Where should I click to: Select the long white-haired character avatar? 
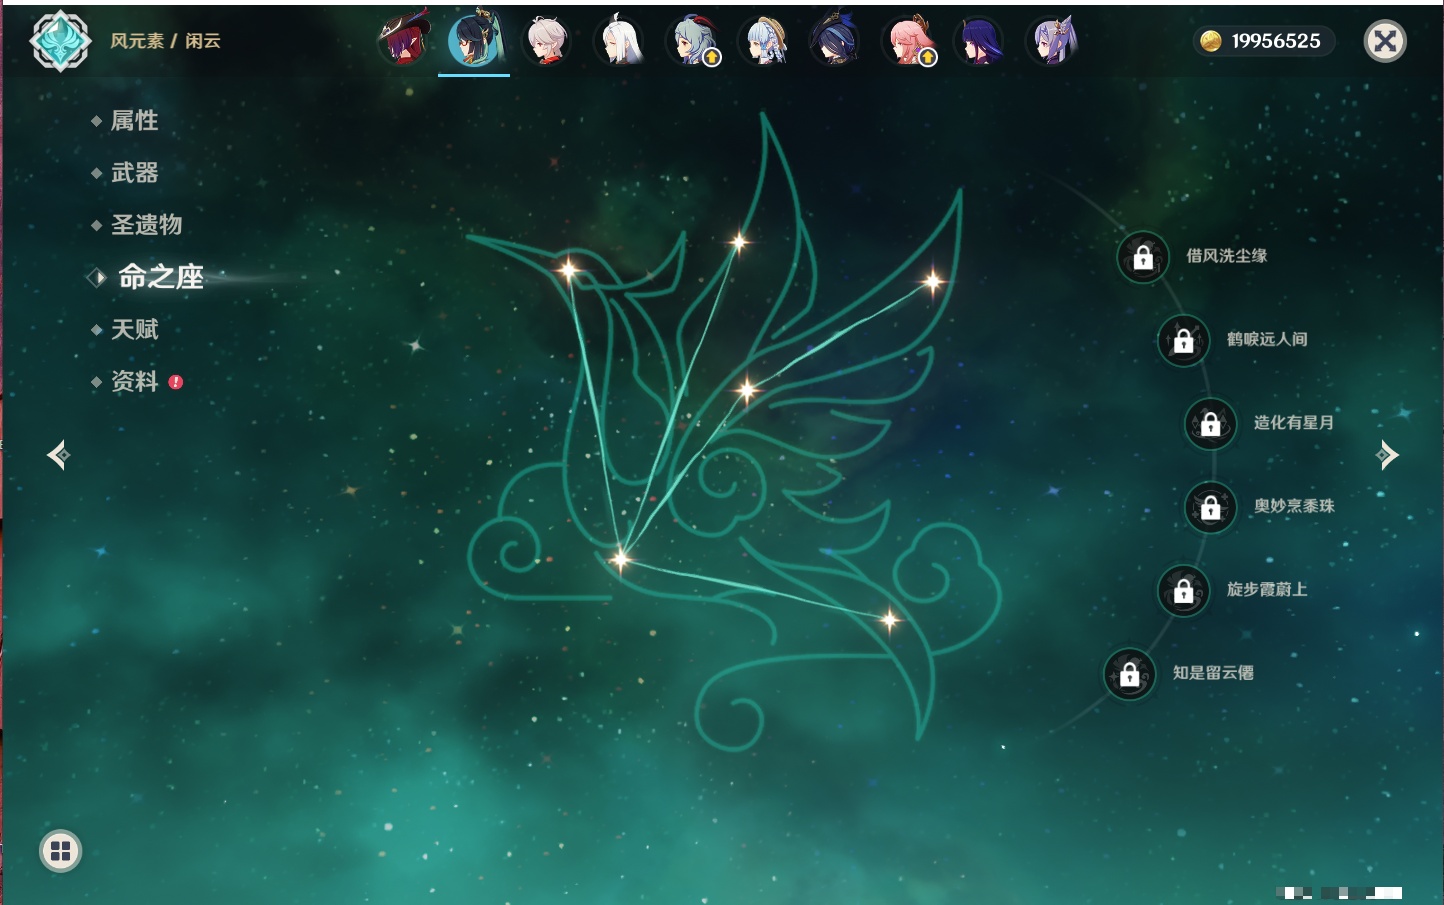point(619,41)
